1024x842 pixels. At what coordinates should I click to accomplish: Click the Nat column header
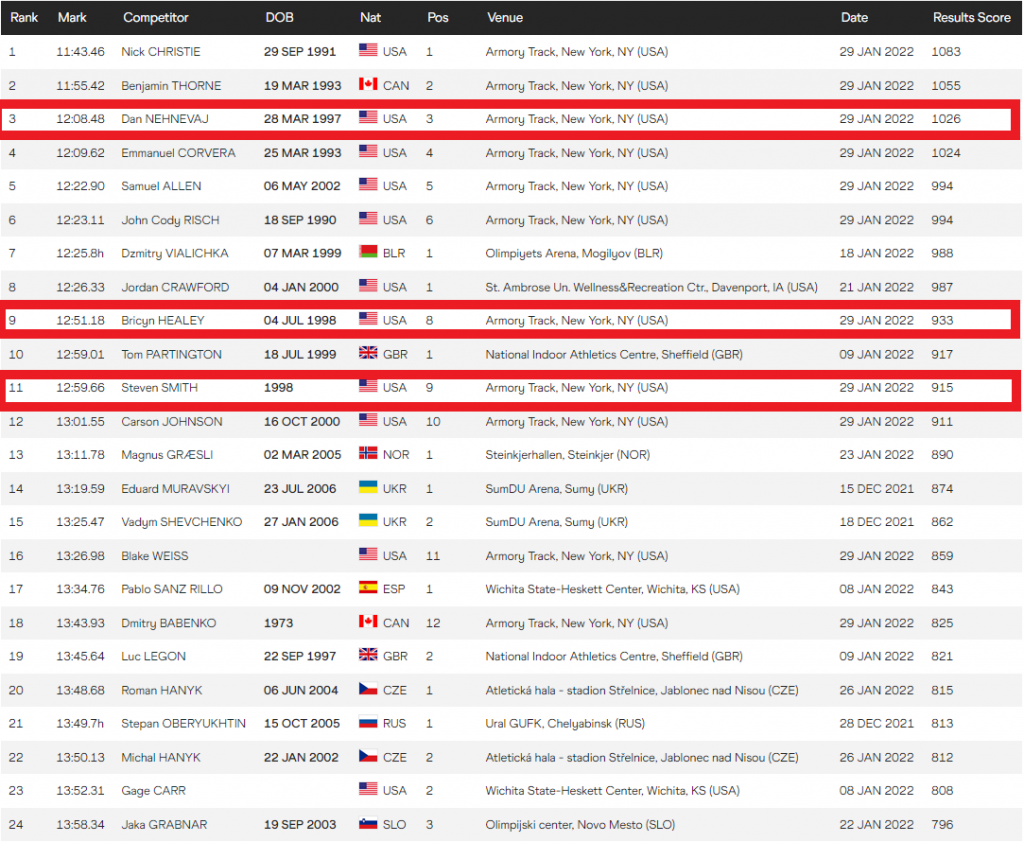click(370, 18)
